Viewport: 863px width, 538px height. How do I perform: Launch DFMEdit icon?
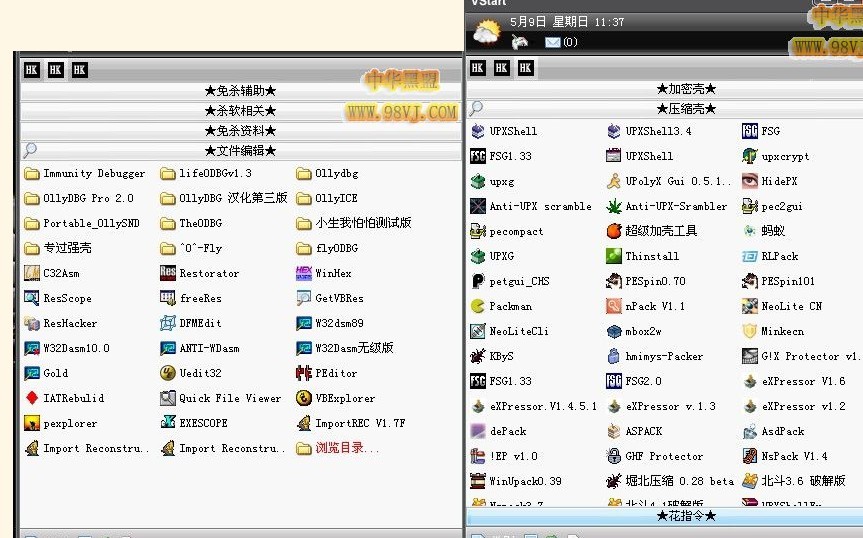point(168,323)
